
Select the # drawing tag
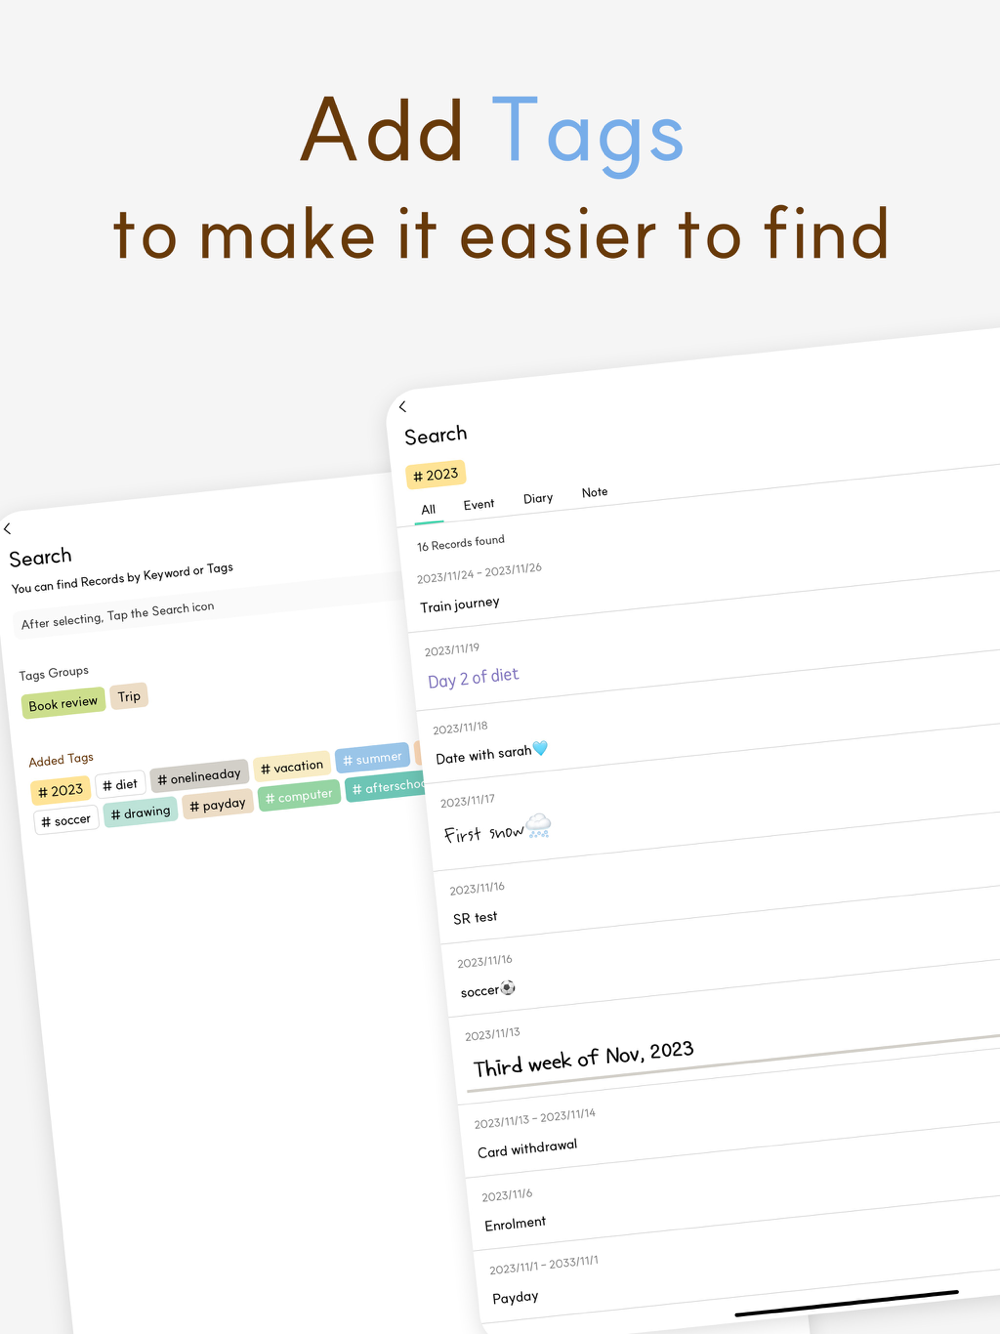[x=140, y=812]
